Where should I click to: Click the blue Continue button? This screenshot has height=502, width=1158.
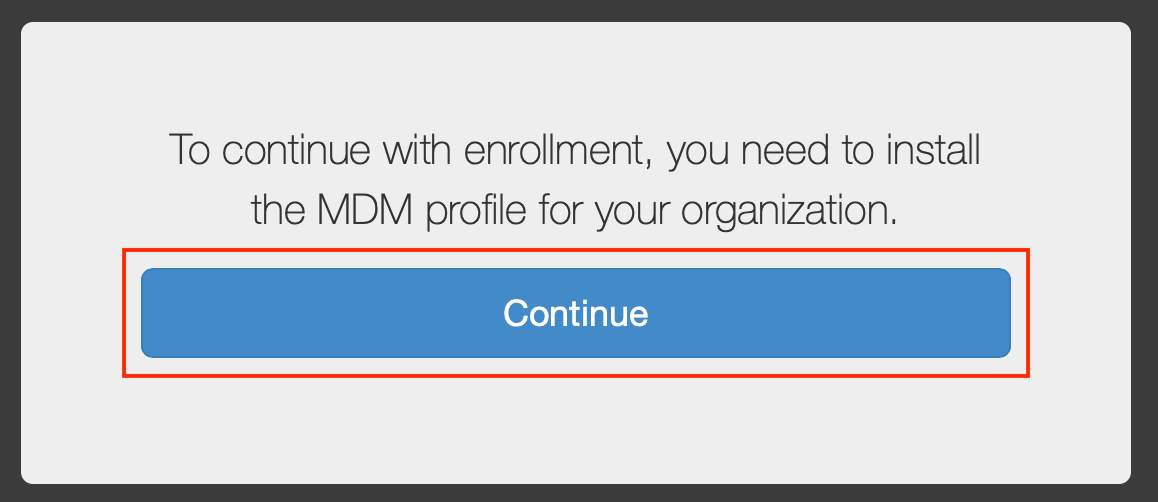point(575,313)
